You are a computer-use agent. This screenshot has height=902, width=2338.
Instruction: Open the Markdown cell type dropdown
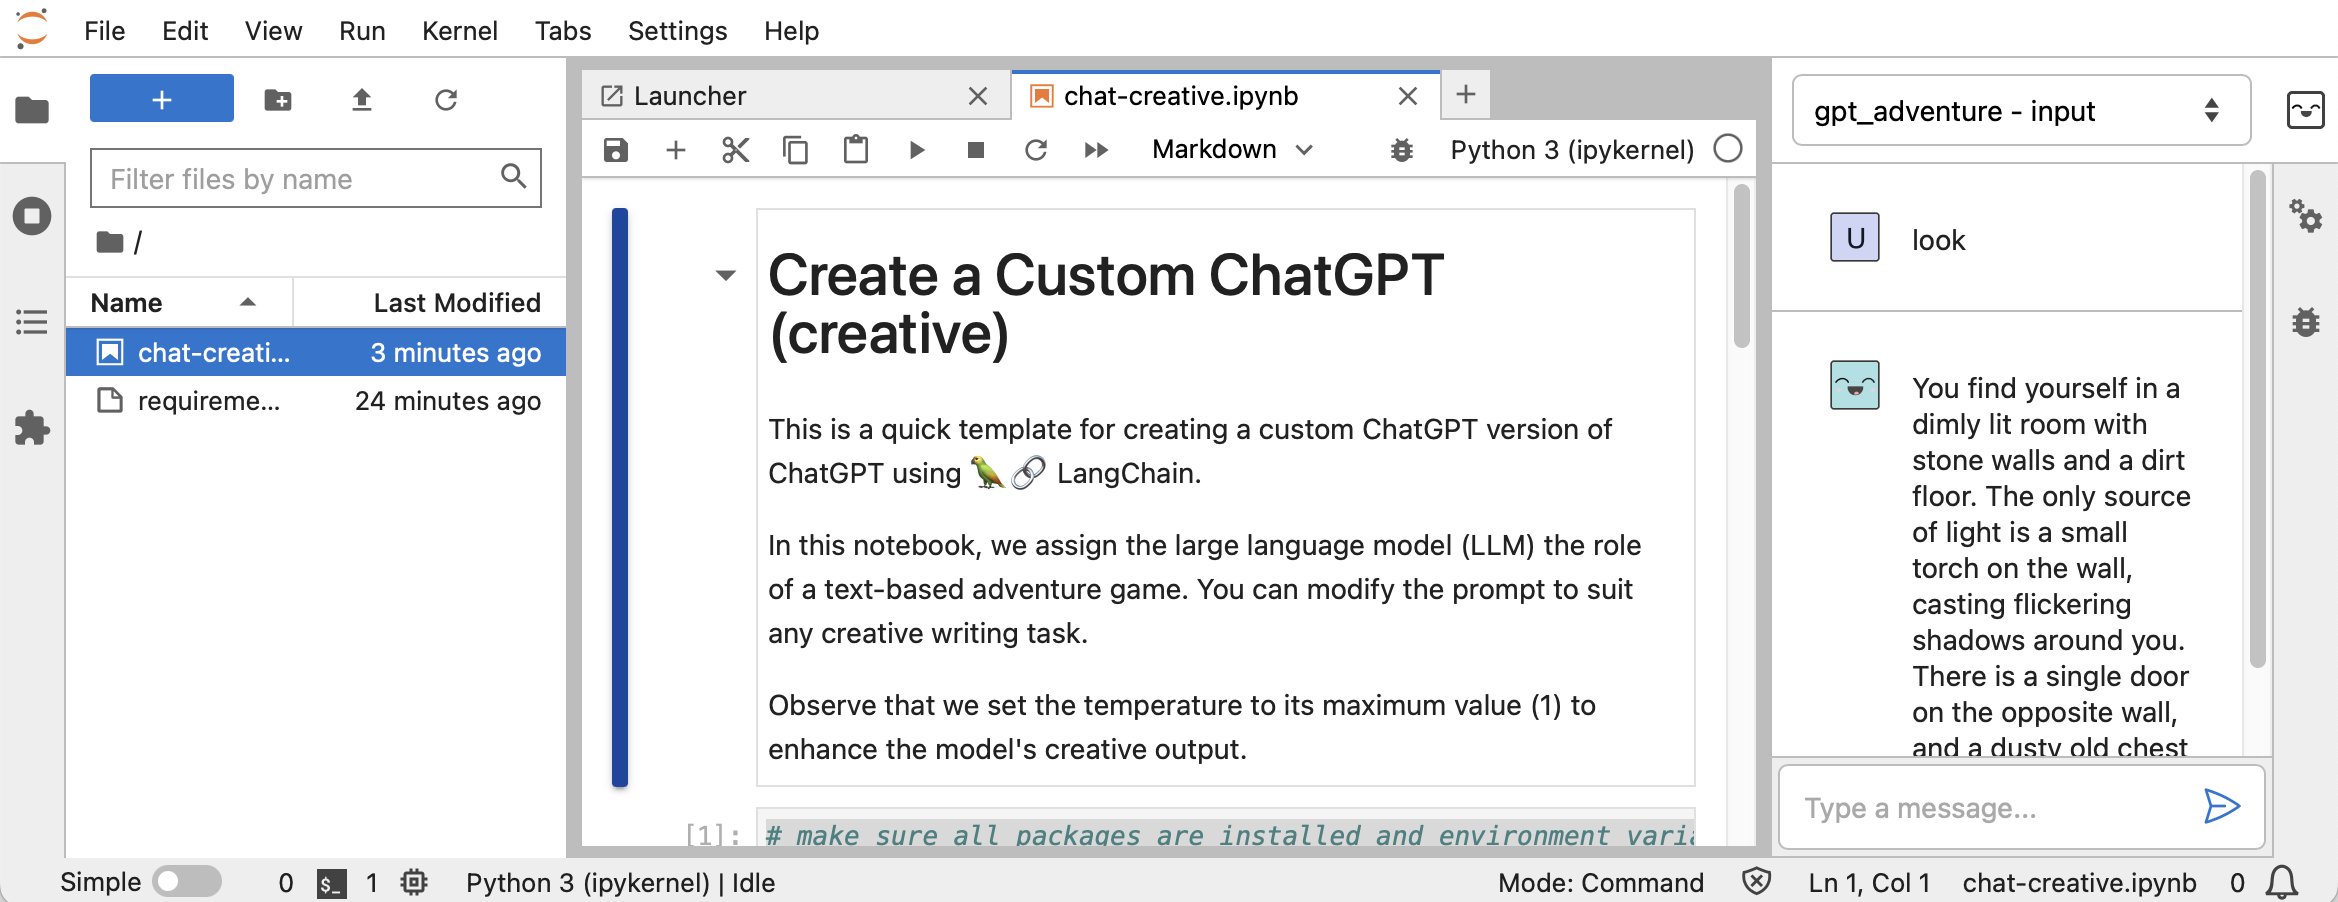pos(1231,150)
